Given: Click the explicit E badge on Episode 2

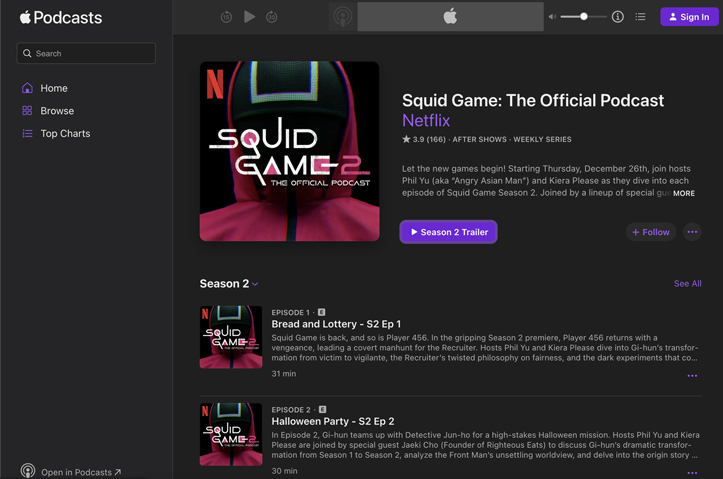Looking at the screenshot, I should coord(323,409).
